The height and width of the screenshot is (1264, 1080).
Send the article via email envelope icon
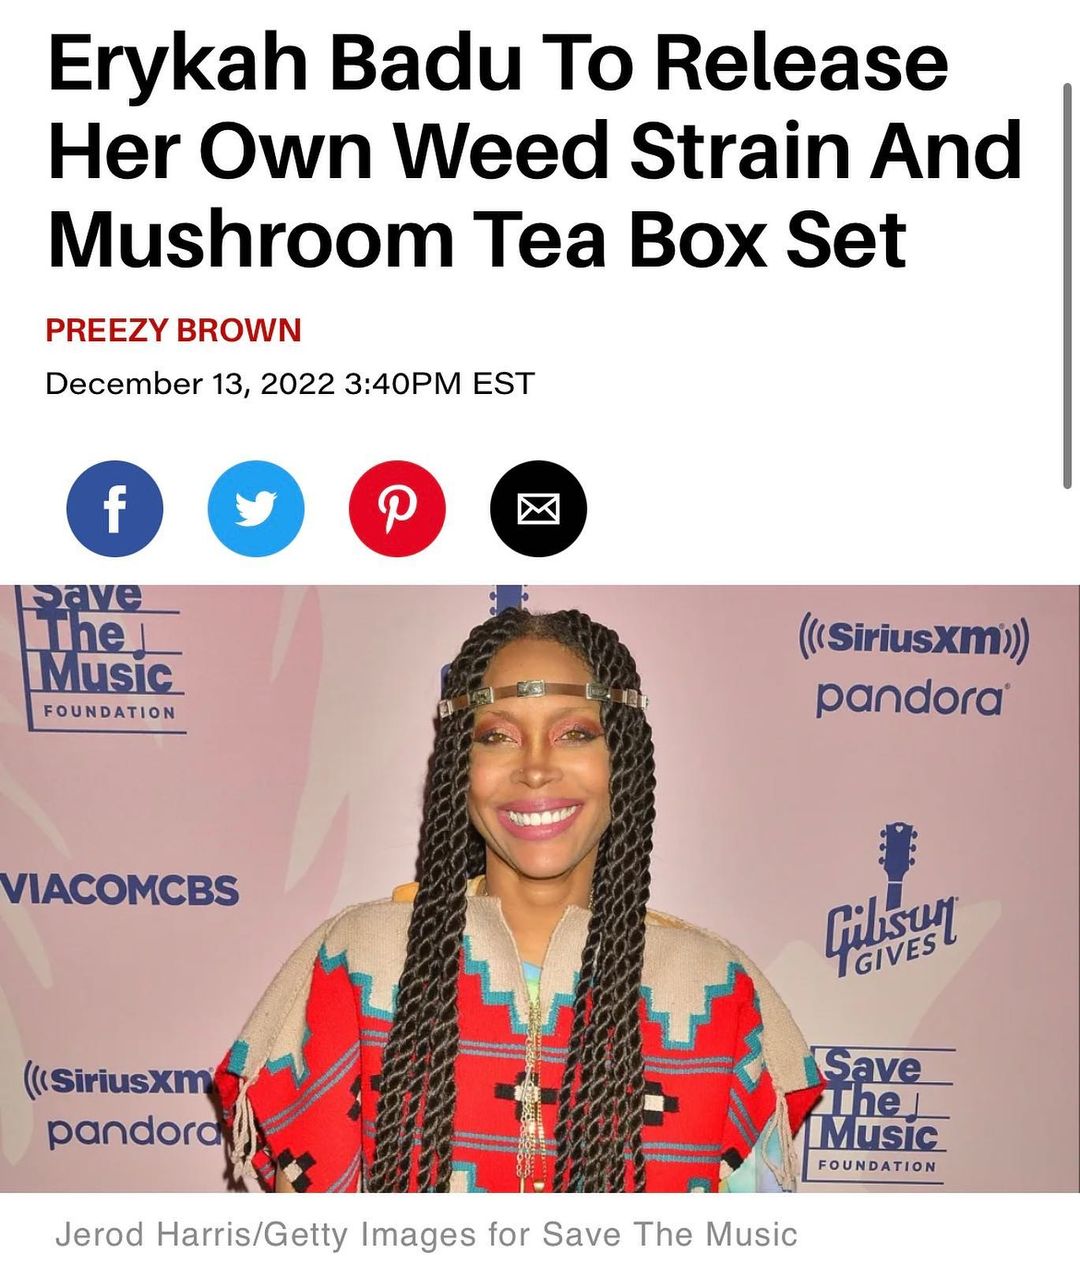538,508
